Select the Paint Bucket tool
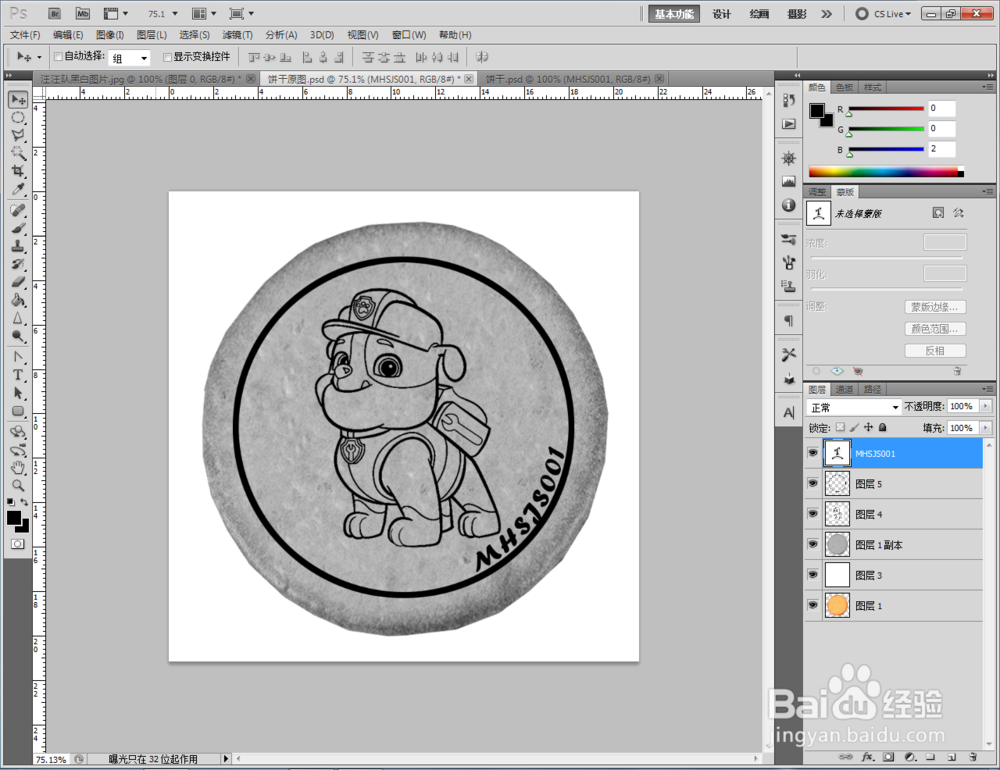Image resolution: width=1000 pixels, height=770 pixels. click(x=18, y=300)
